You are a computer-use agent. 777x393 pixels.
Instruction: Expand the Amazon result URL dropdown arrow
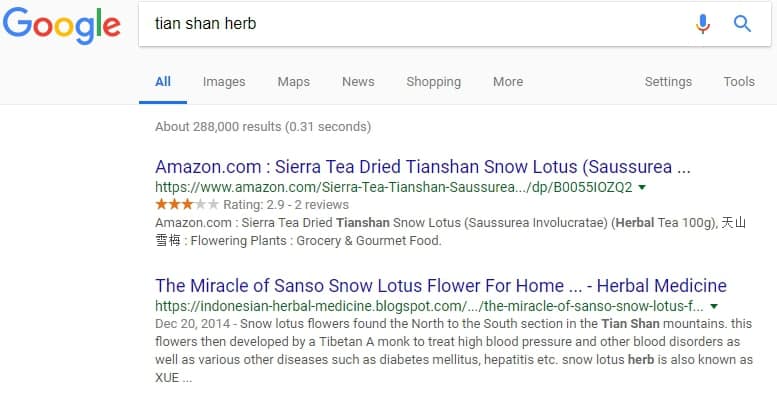point(643,187)
